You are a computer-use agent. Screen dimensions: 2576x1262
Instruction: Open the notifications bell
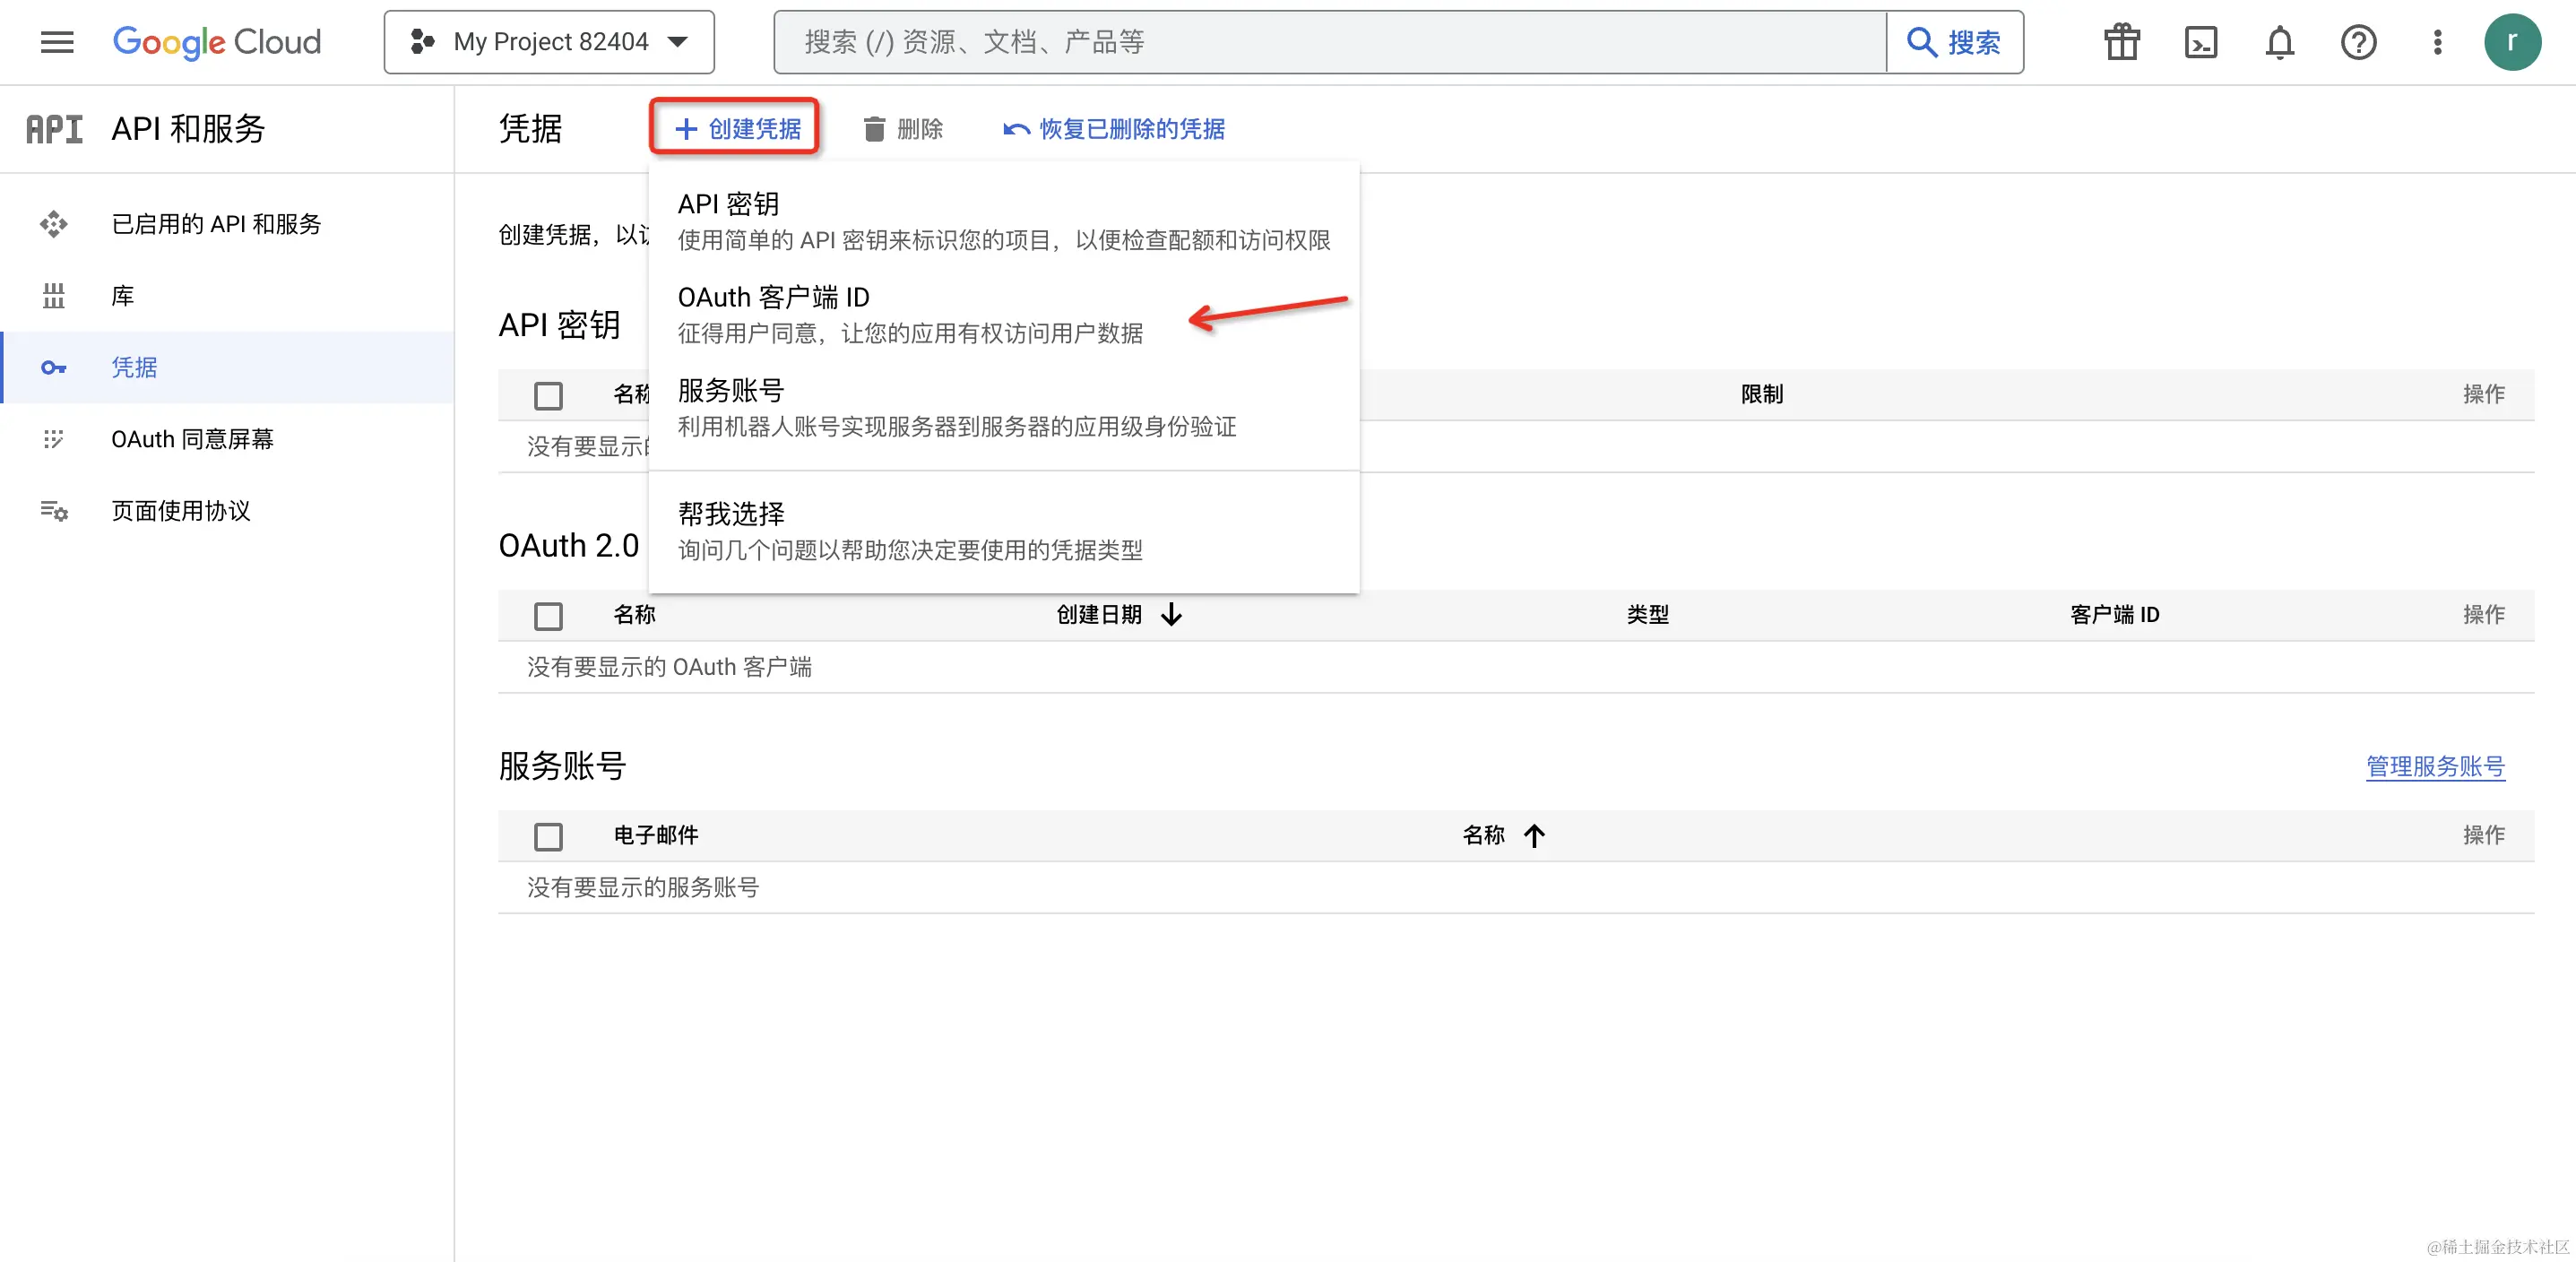click(x=2279, y=42)
